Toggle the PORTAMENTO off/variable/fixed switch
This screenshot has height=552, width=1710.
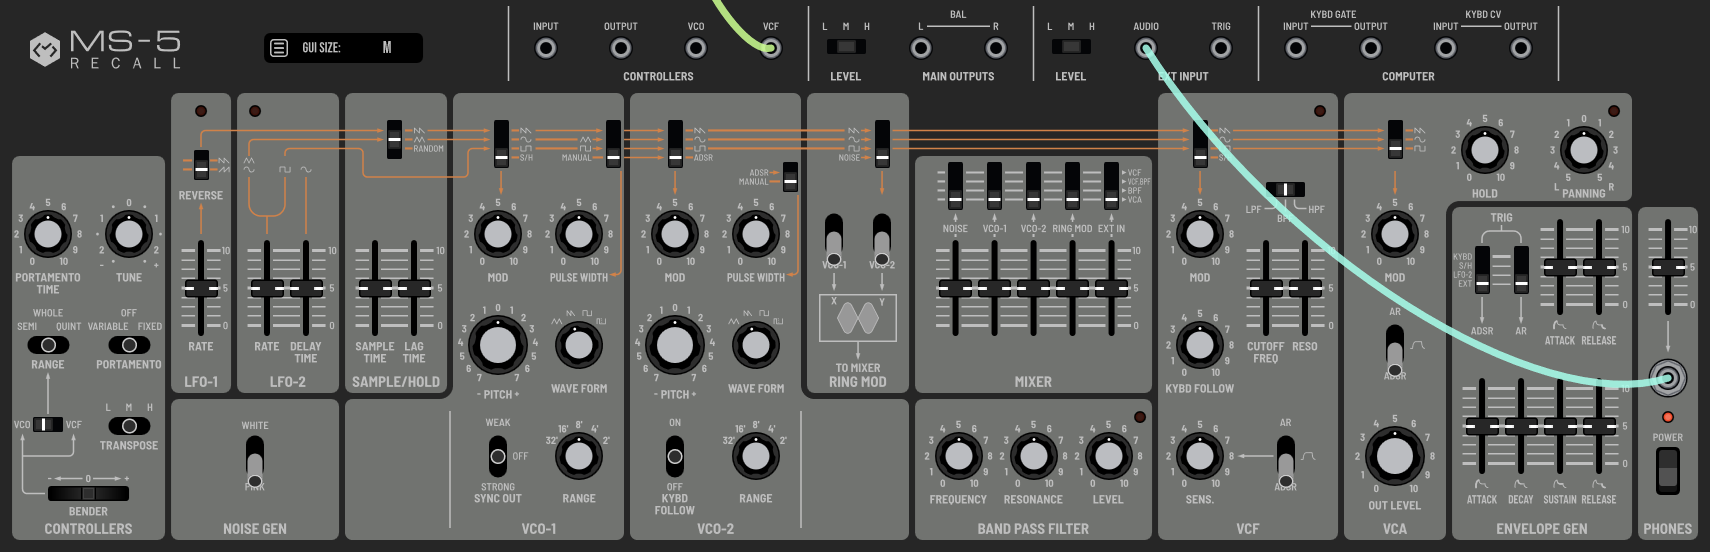129,345
